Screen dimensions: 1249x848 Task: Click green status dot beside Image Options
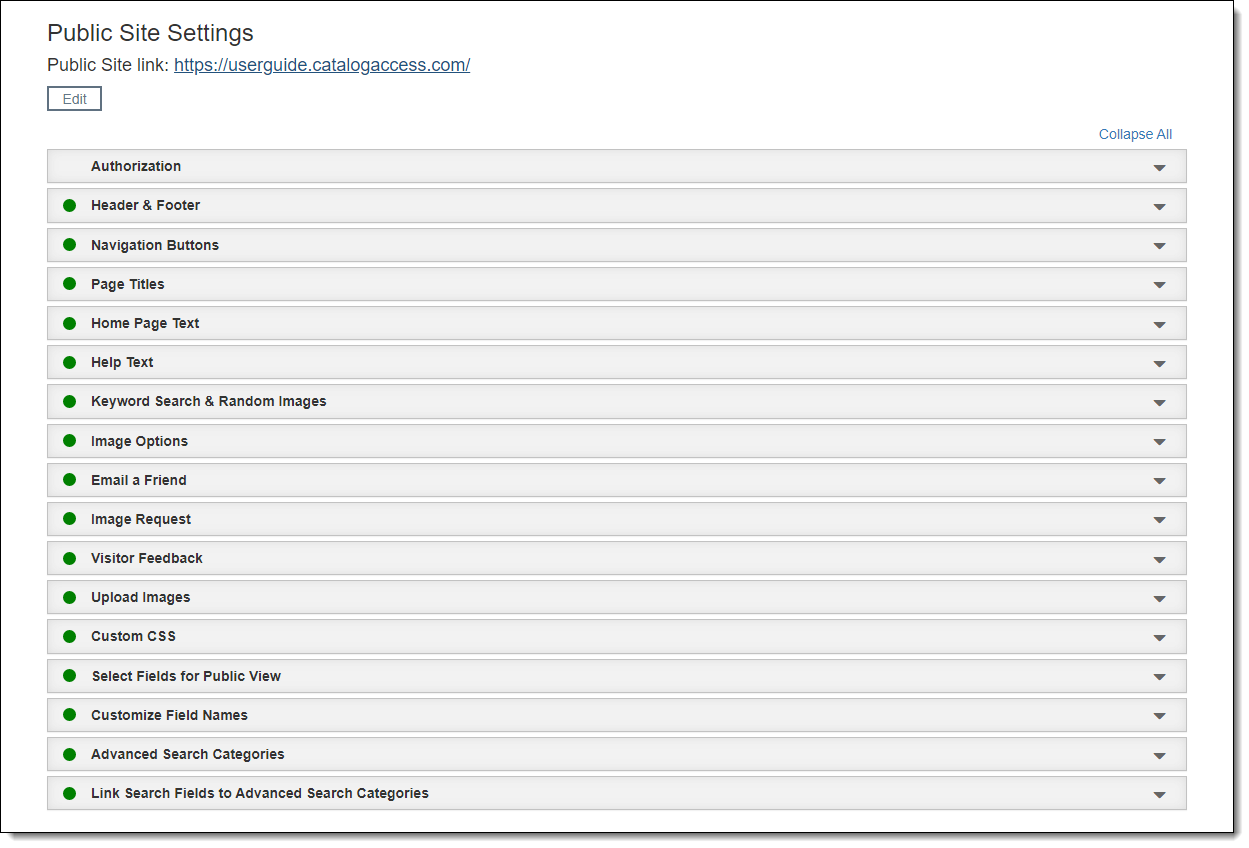pos(70,441)
